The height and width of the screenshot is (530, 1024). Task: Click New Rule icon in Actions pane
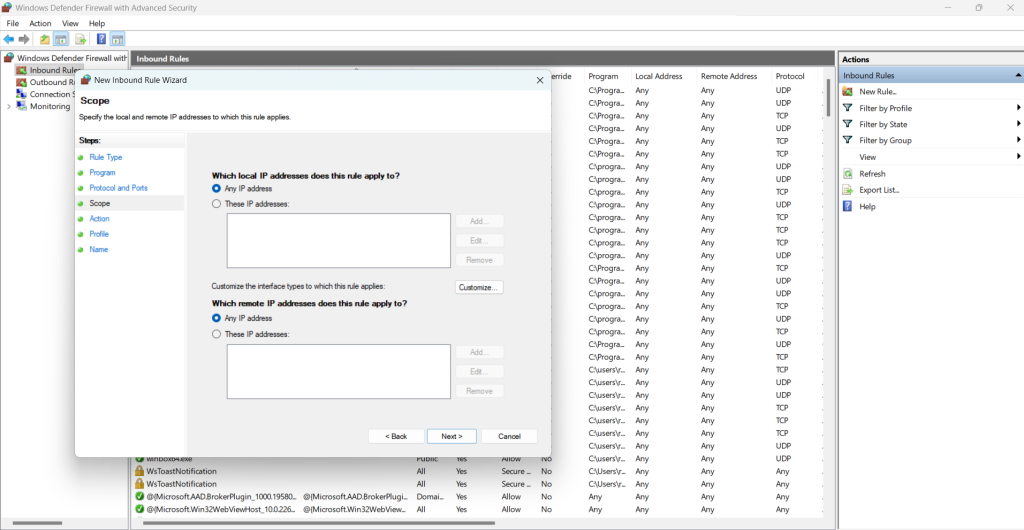848,91
